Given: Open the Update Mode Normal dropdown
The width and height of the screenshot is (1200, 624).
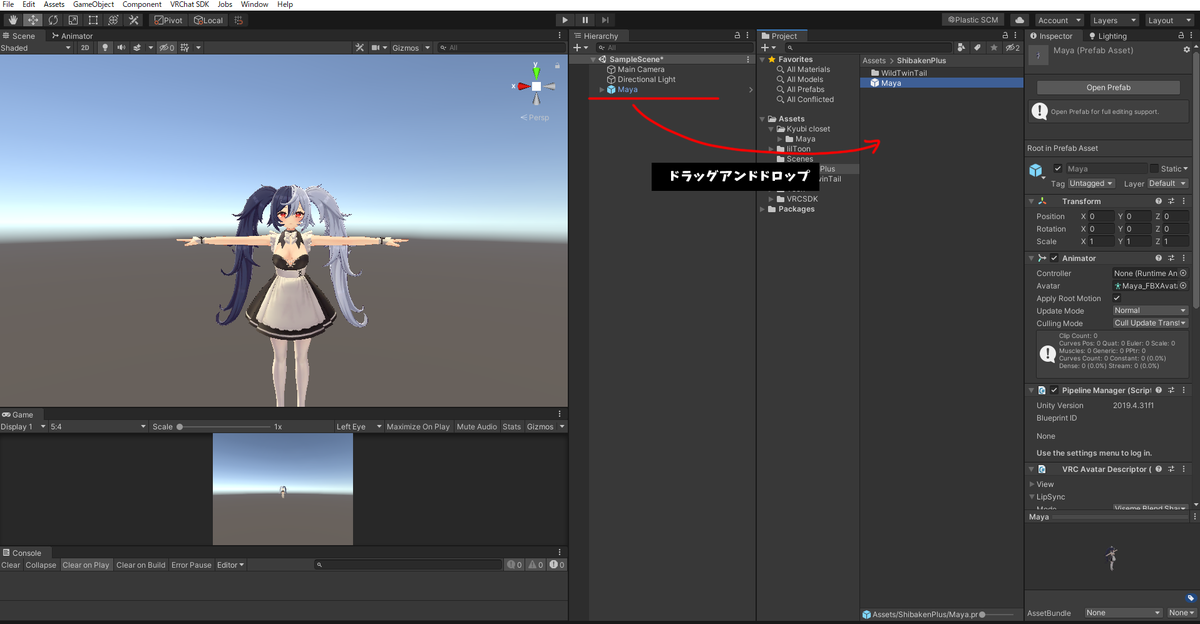Looking at the screenshot, I should (1150, 311).
